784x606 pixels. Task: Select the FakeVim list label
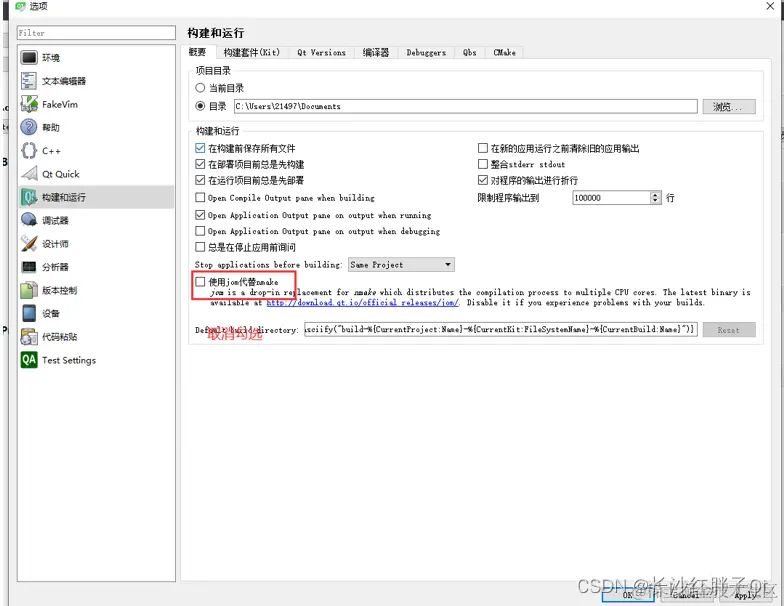(x=60, y=104)
